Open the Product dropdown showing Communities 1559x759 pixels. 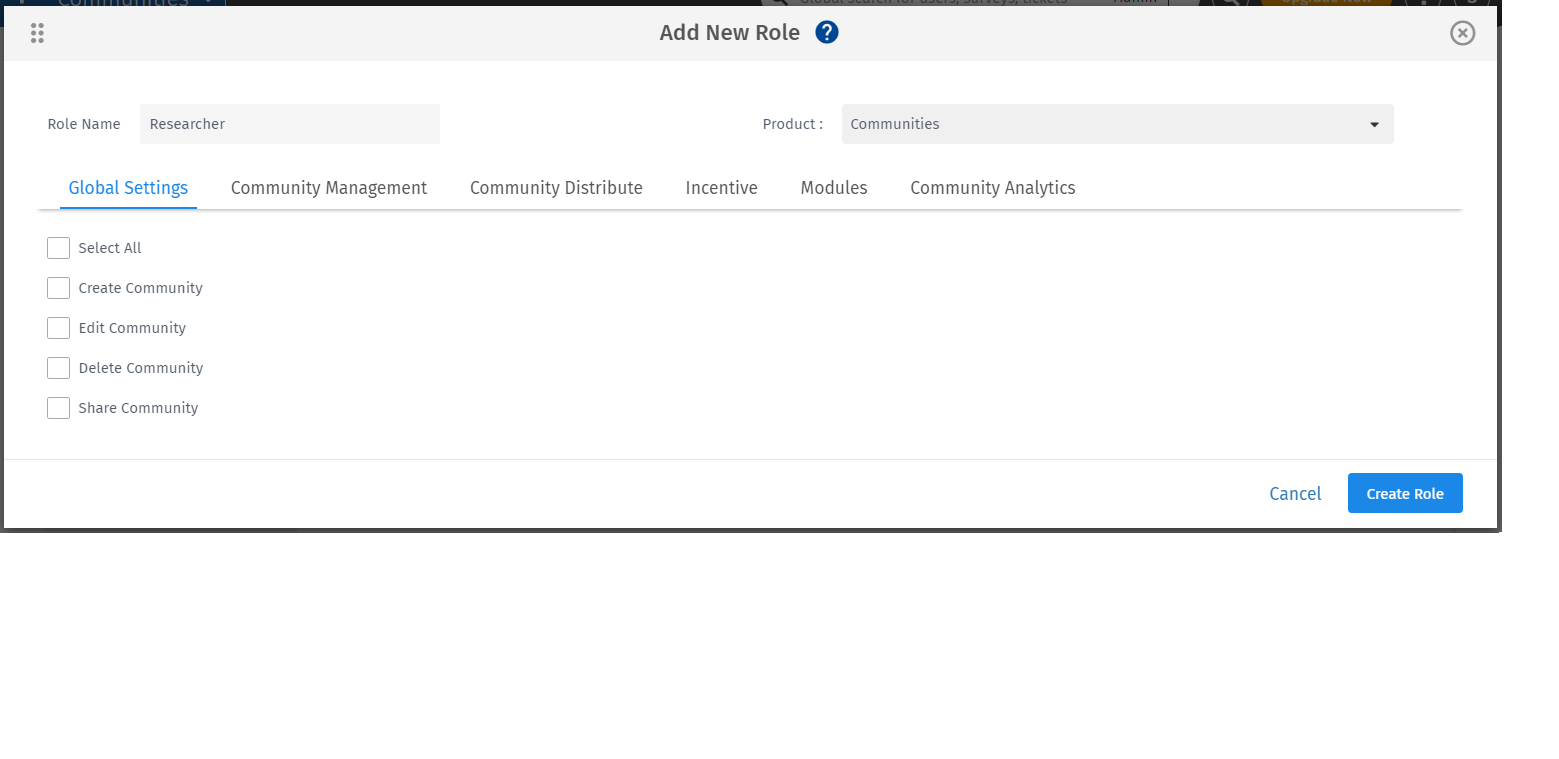pyautogui.click(x=1117, y=124)
